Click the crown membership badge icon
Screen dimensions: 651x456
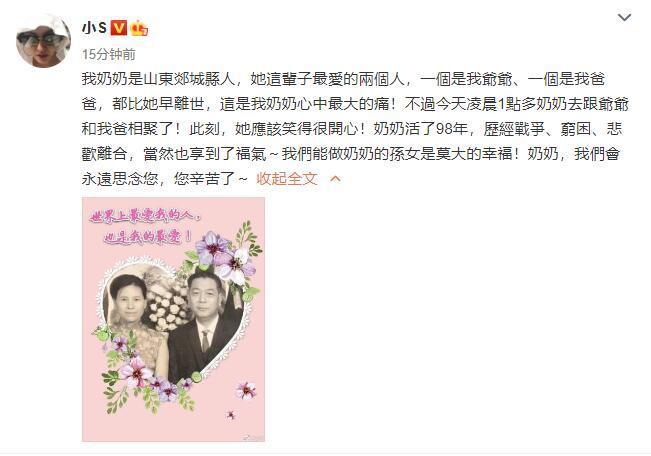pos(139,28)
